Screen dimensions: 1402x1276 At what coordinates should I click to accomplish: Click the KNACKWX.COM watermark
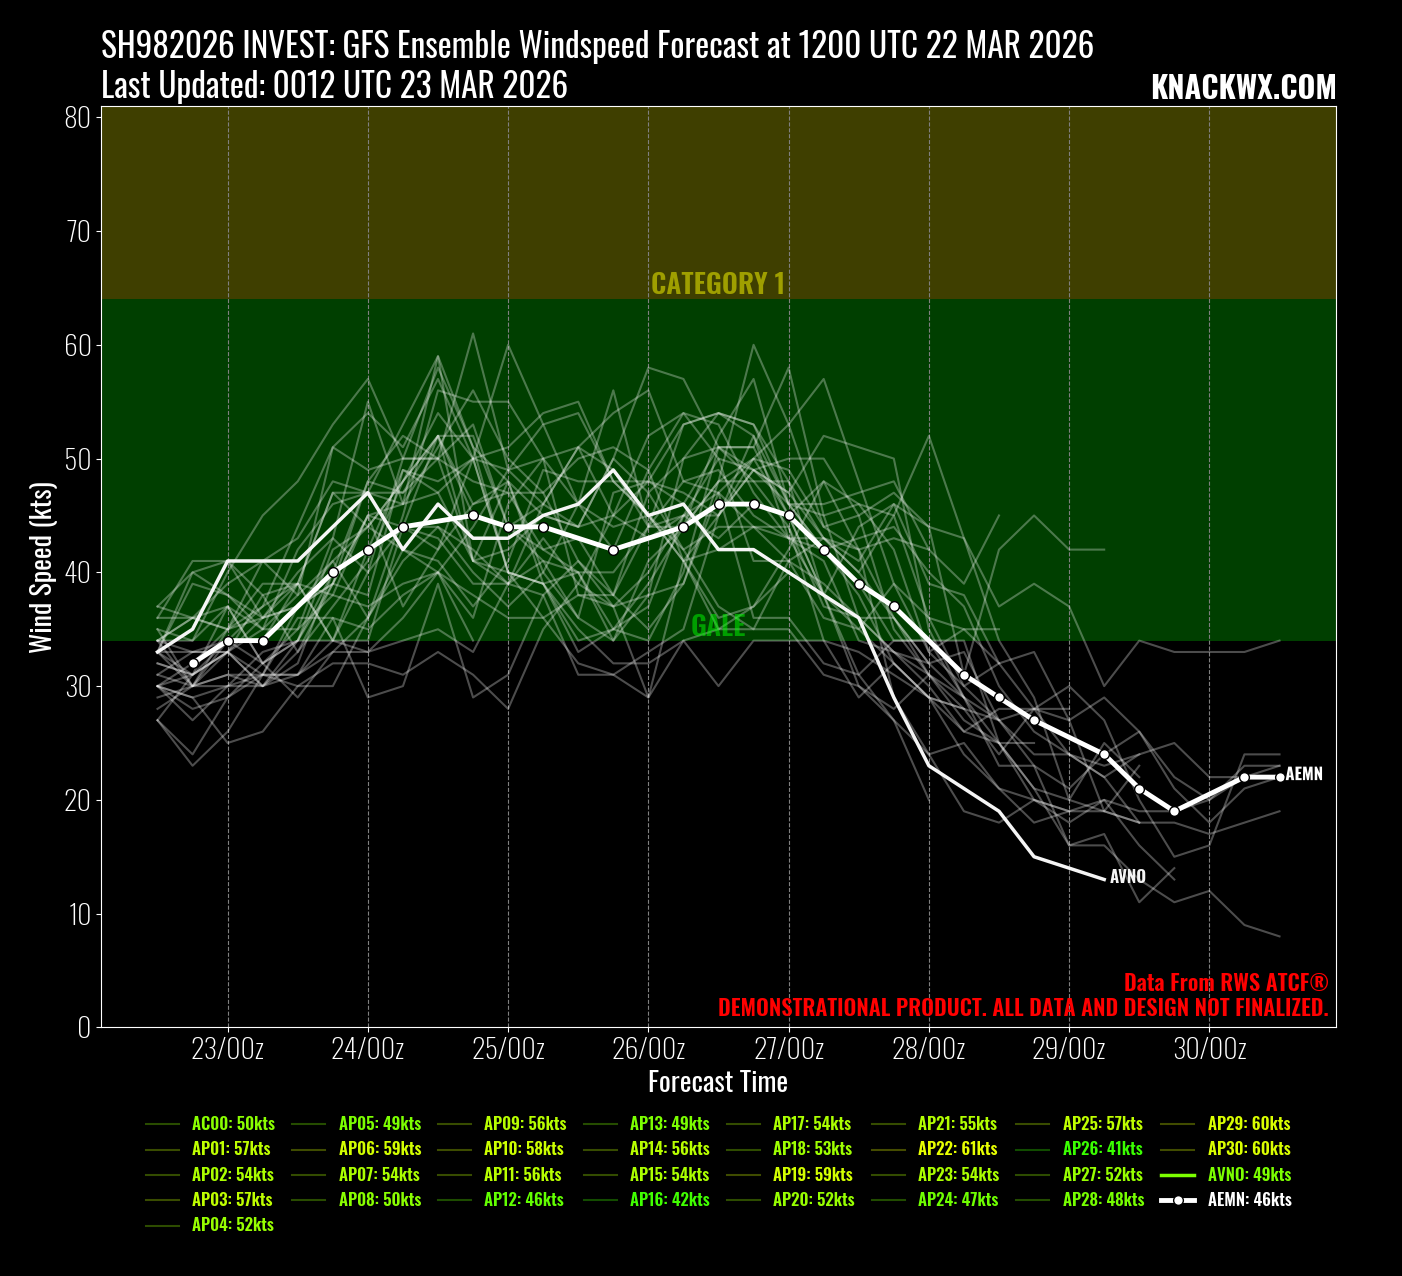pos(1243,88)
